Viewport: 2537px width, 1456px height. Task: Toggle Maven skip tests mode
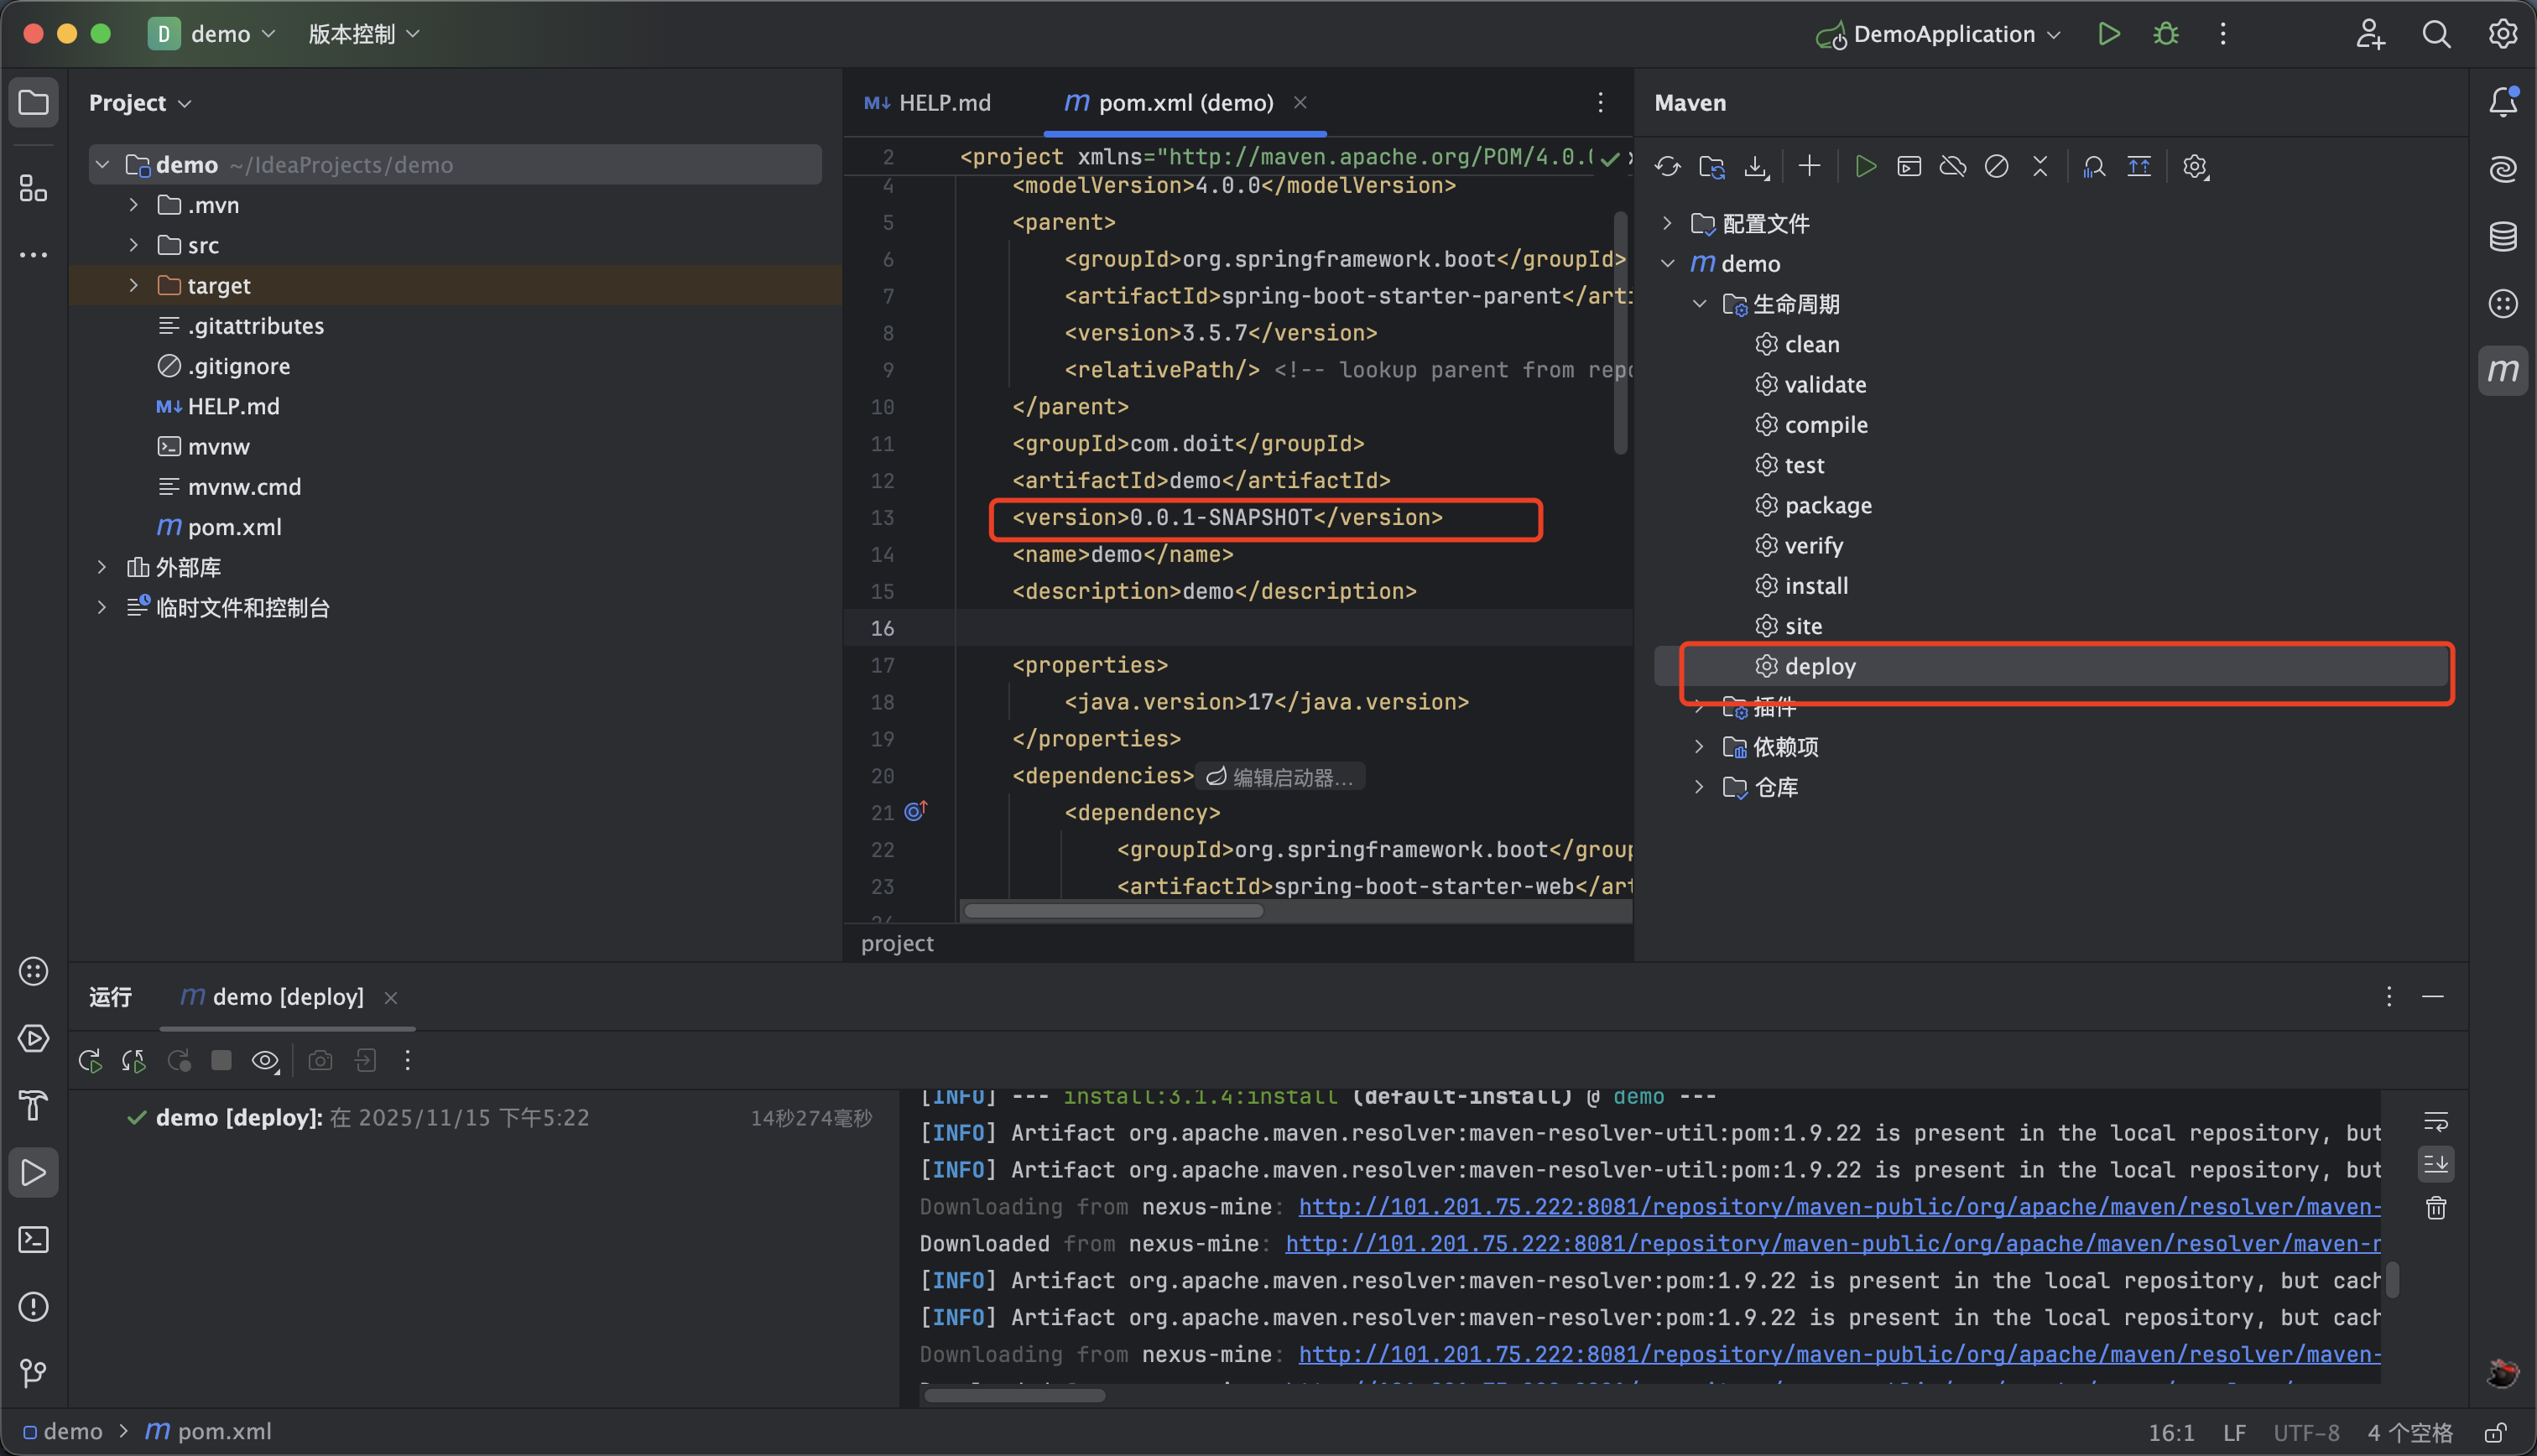pos(1996,167)
